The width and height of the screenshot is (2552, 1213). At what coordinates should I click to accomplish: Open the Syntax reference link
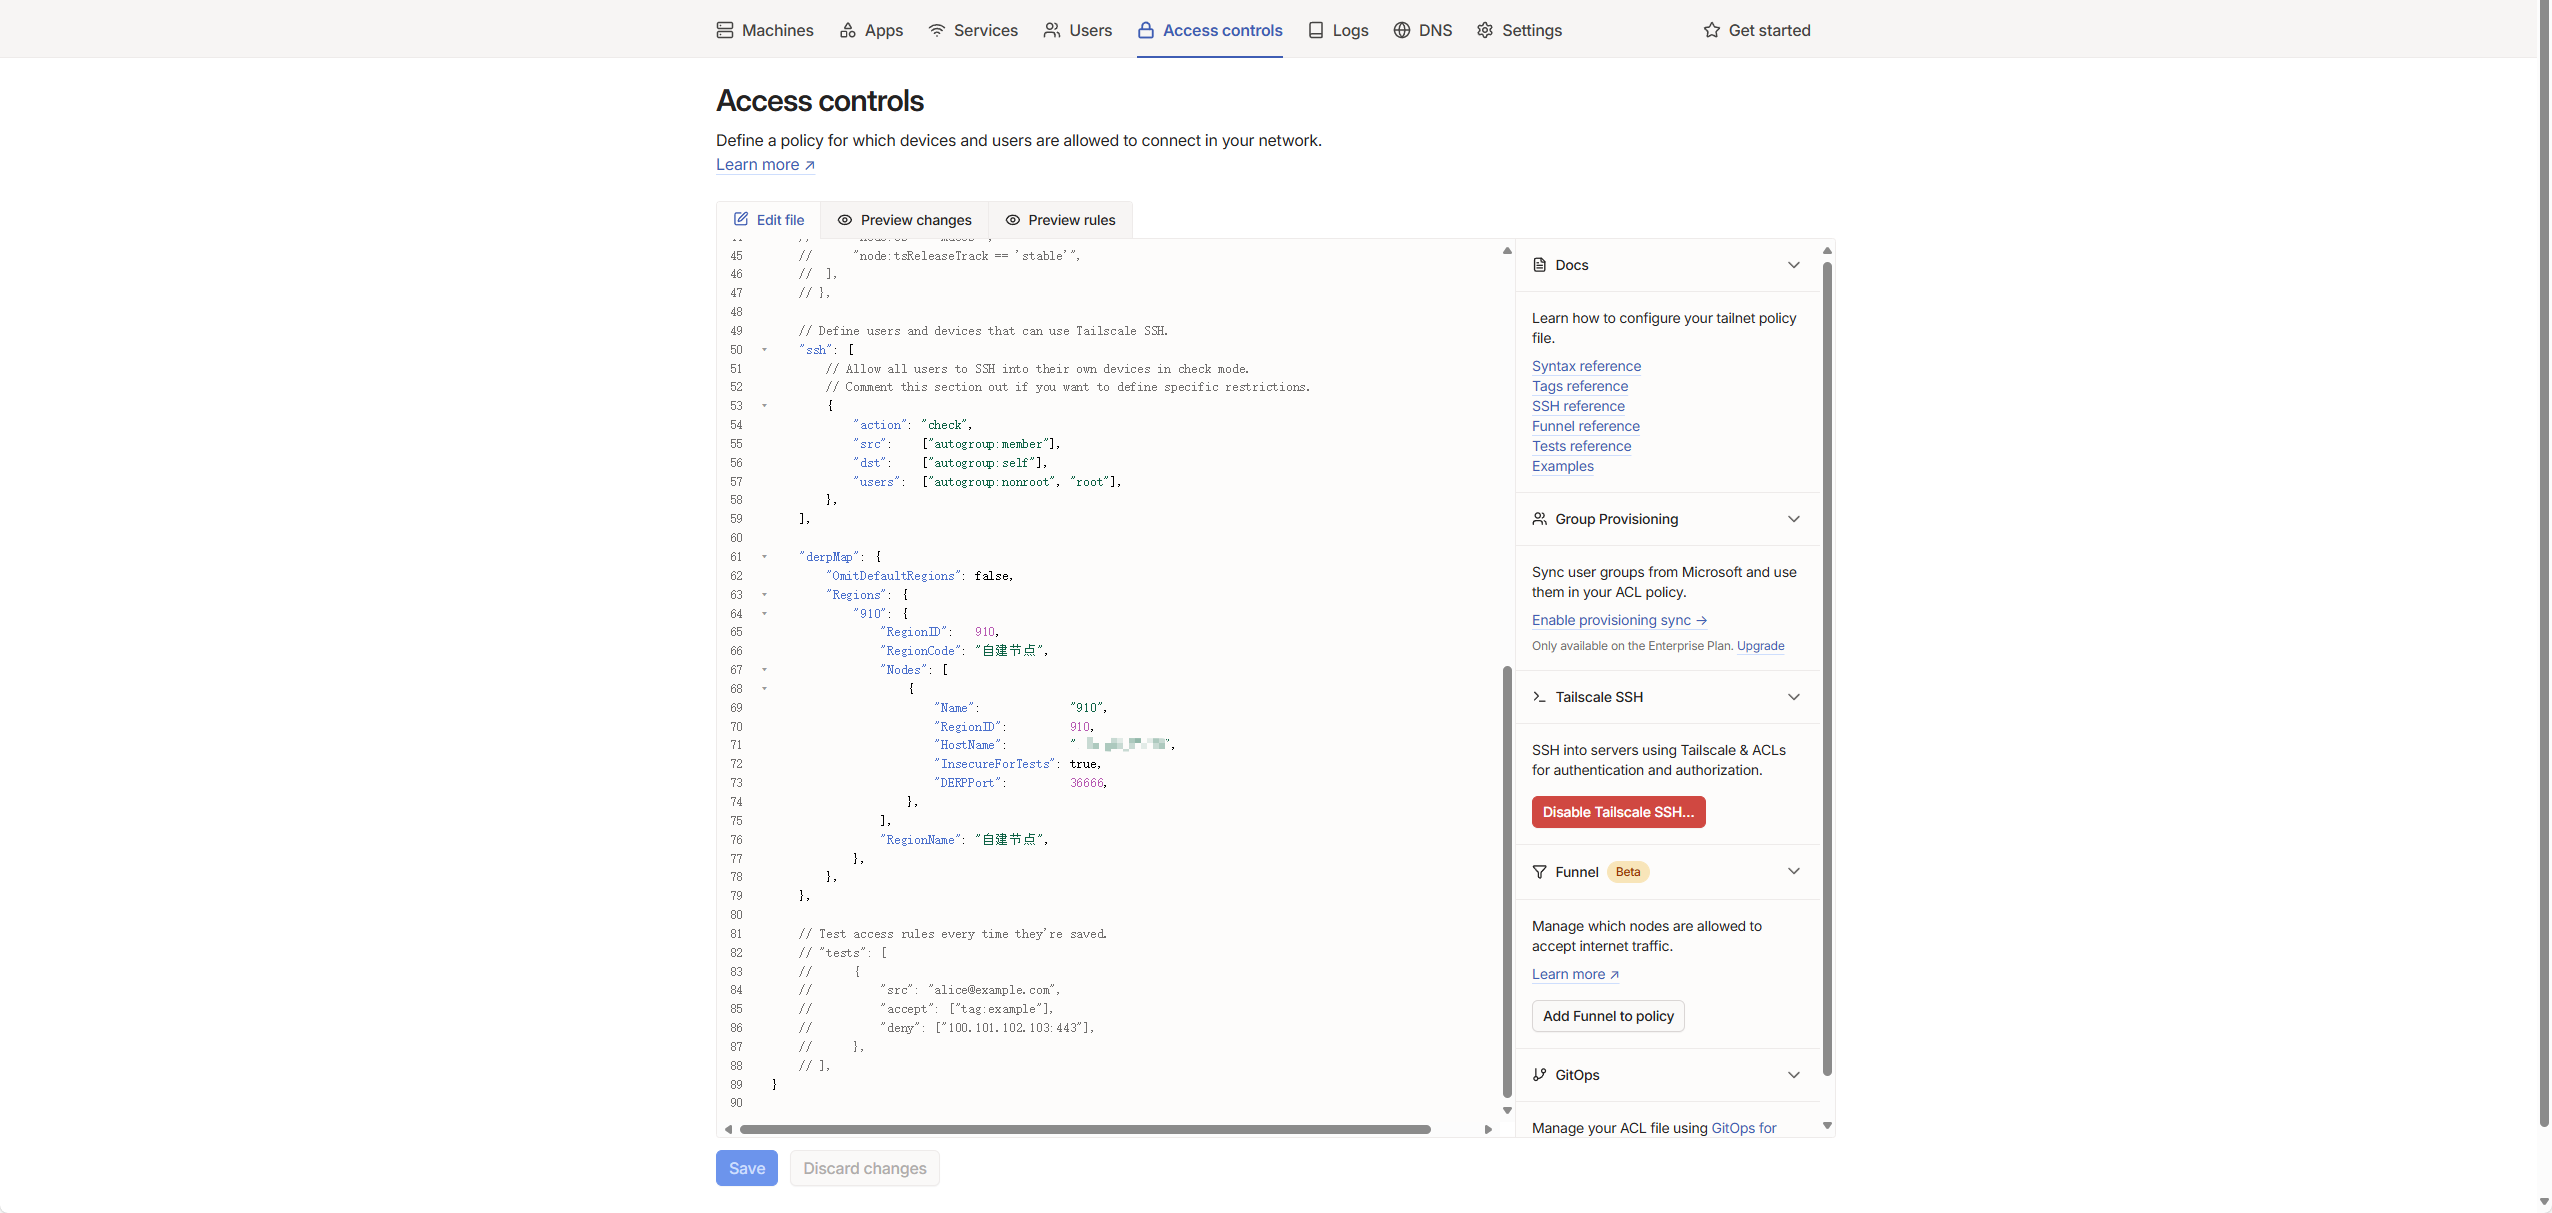(1586, 366)
